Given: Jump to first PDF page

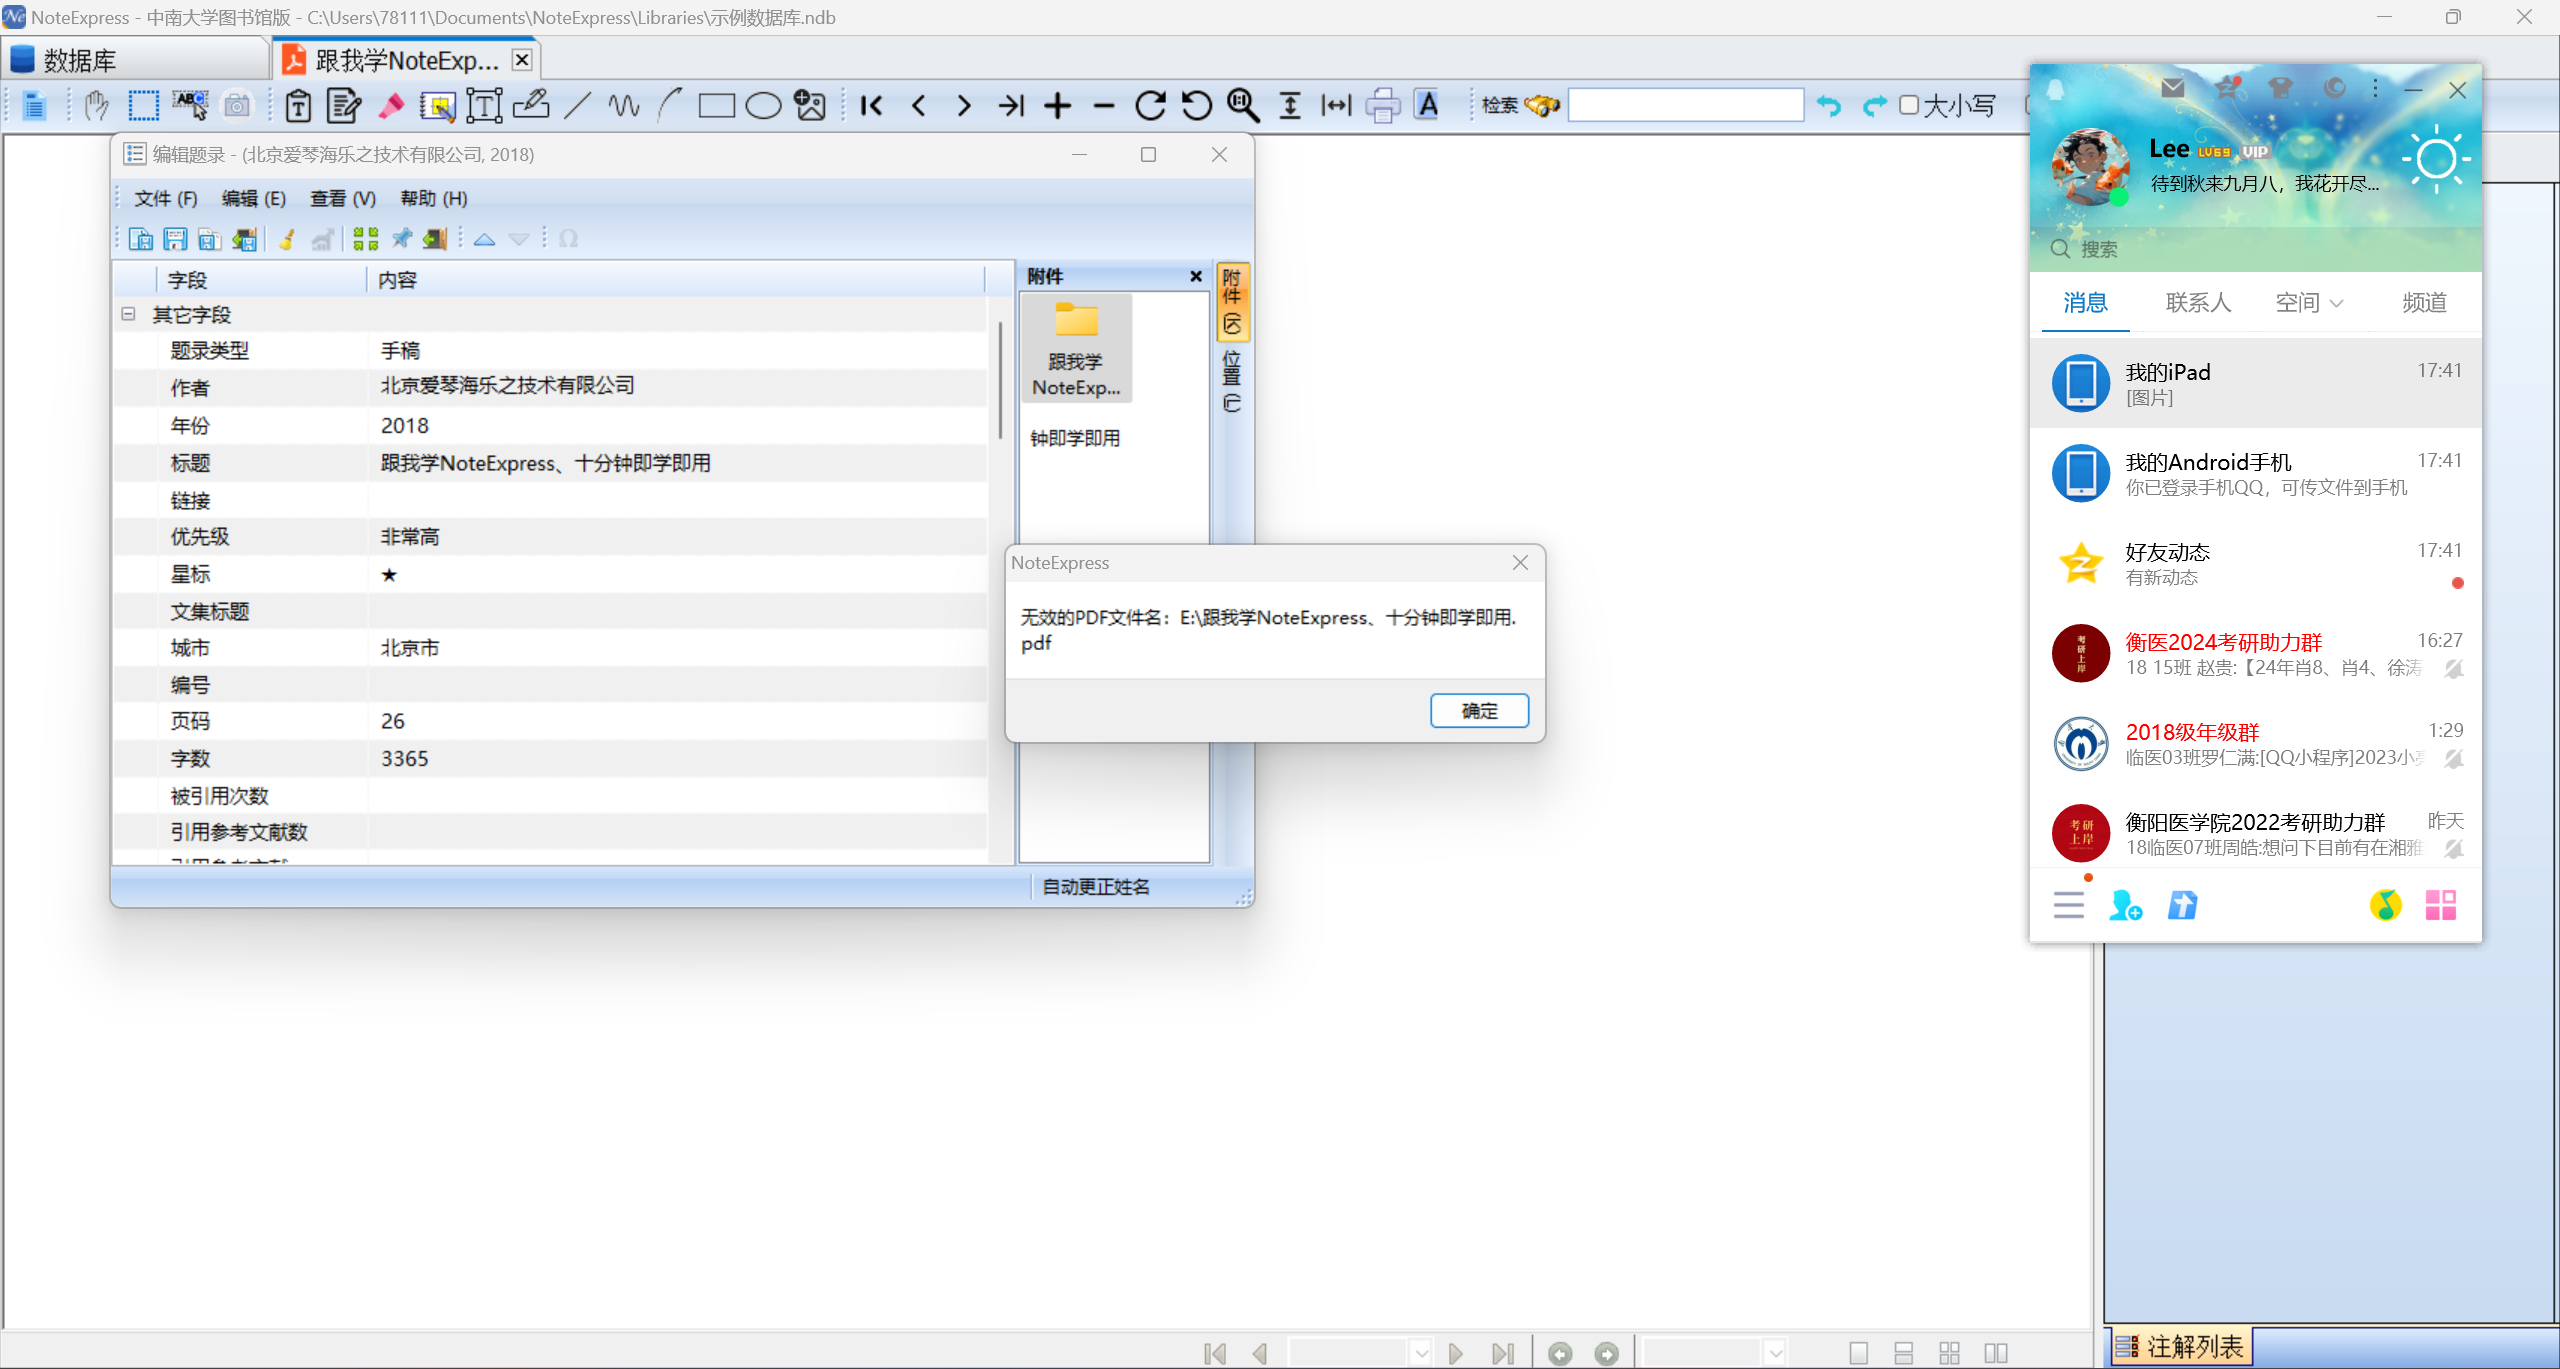Looking at the screenshot, I should [872, 105].
